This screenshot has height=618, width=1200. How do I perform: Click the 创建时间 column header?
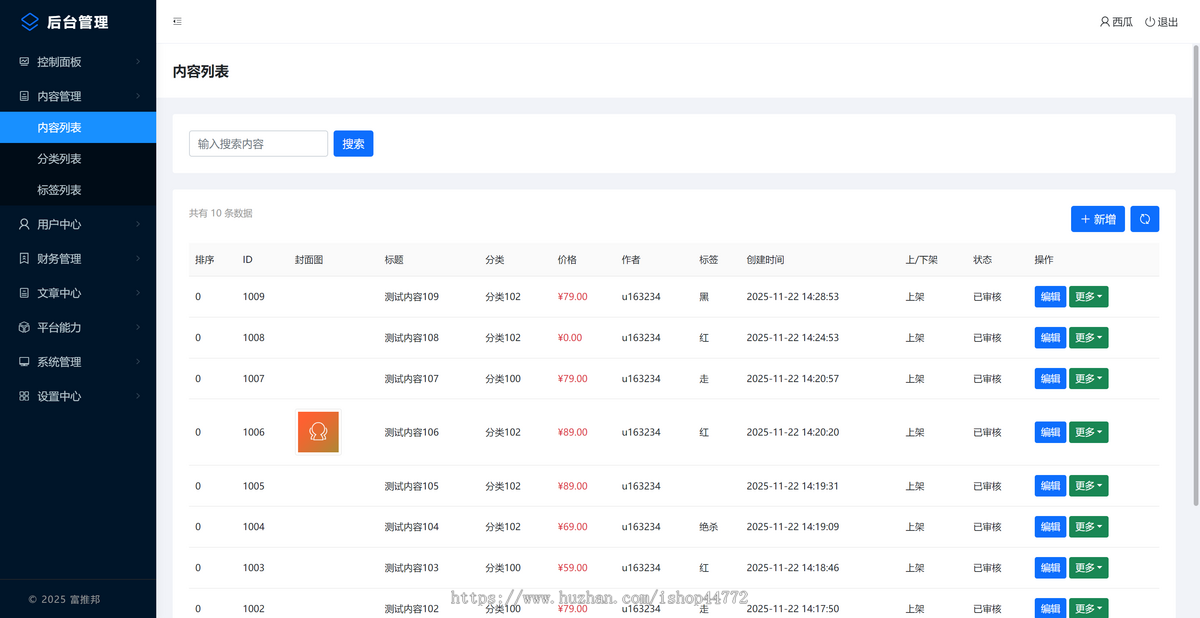pos(766,260)
